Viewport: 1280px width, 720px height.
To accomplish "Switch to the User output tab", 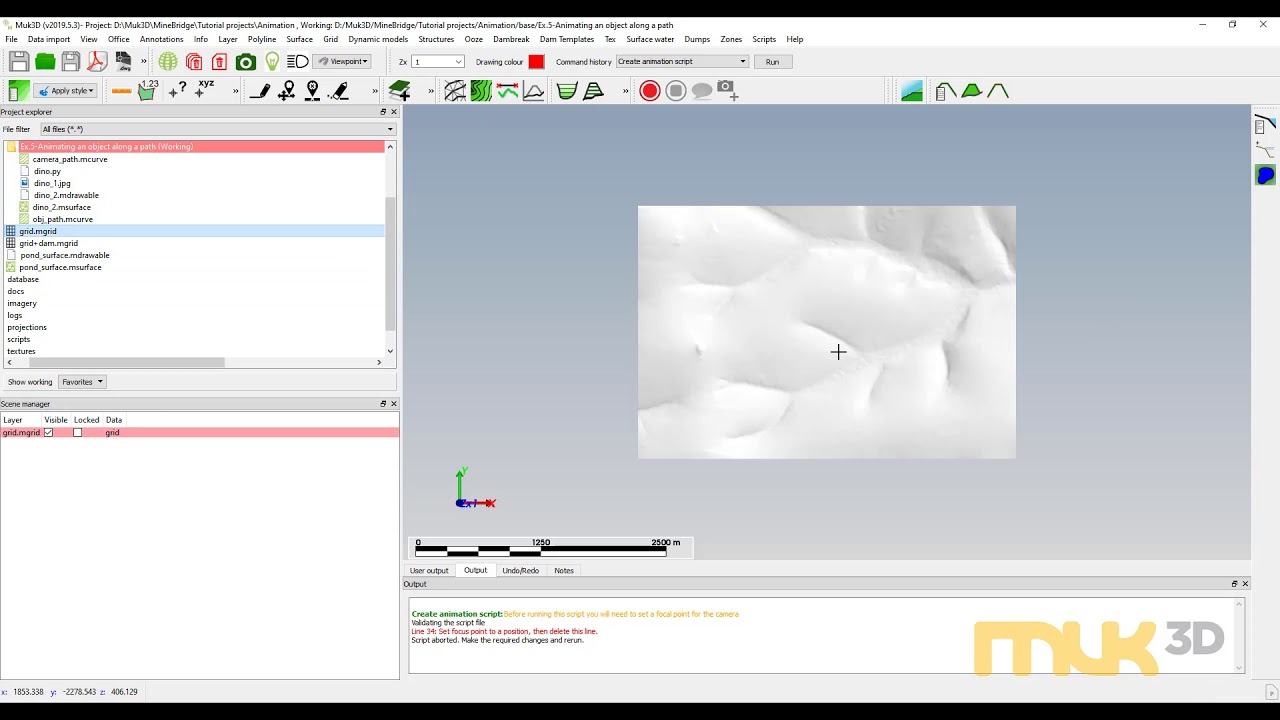I will [x=429, y=571].
